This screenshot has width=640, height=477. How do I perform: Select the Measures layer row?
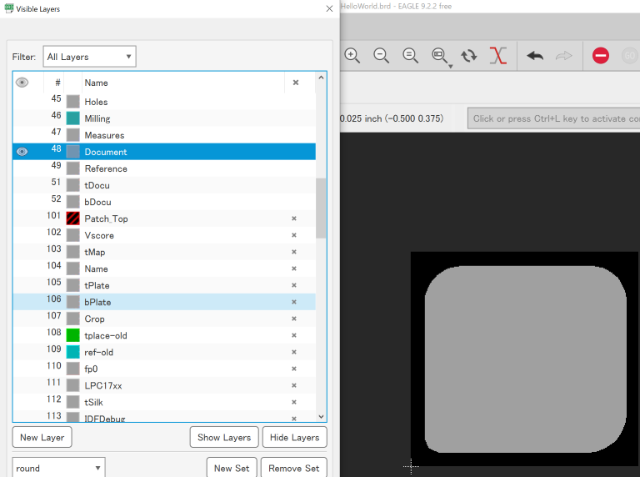(x=164, y=135)
